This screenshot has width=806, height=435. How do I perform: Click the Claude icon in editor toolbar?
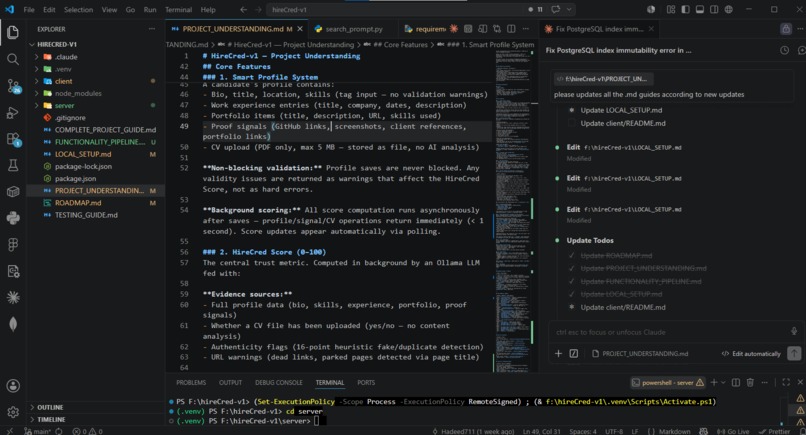pos(454,29)
